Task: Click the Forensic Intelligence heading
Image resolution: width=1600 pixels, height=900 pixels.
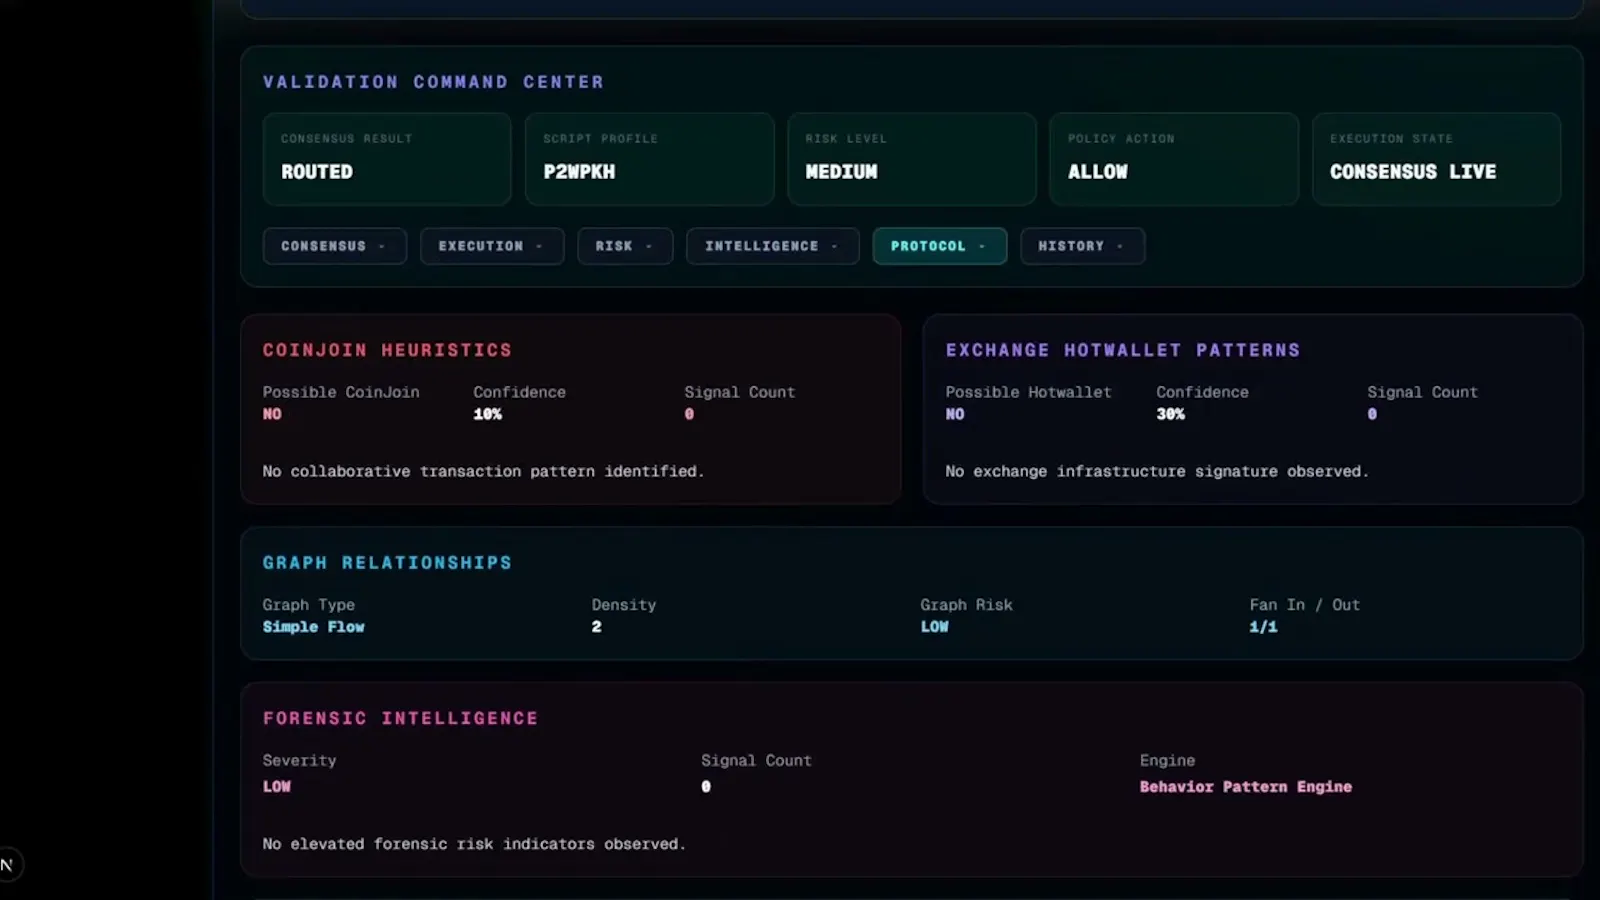Action: [x=400, y=718]
